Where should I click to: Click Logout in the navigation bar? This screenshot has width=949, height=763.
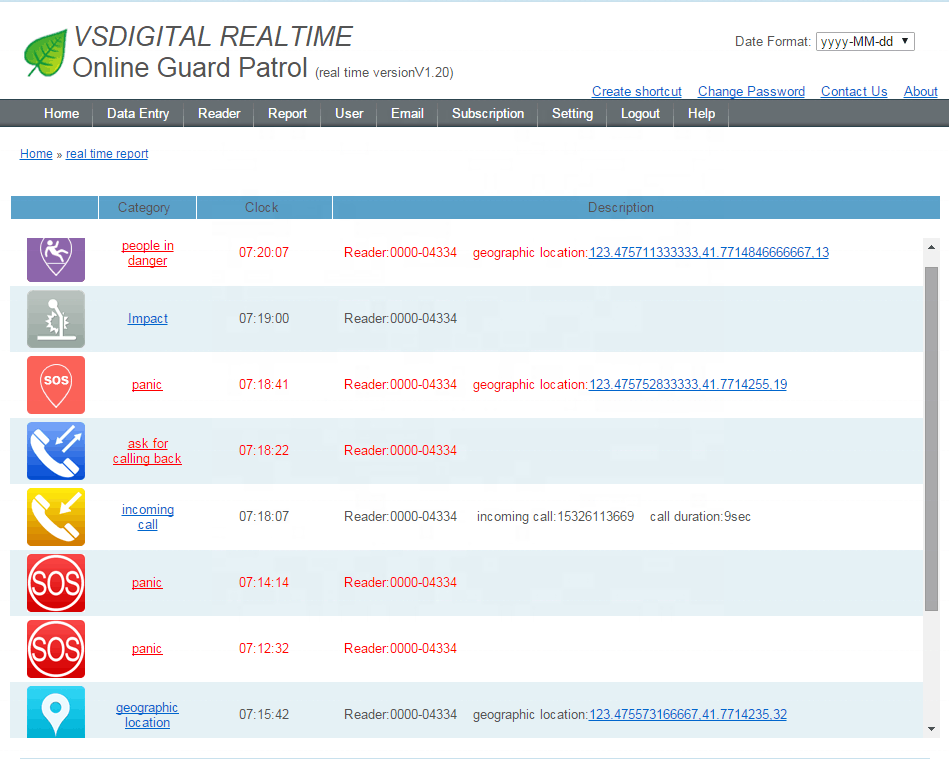click(640, 114)
